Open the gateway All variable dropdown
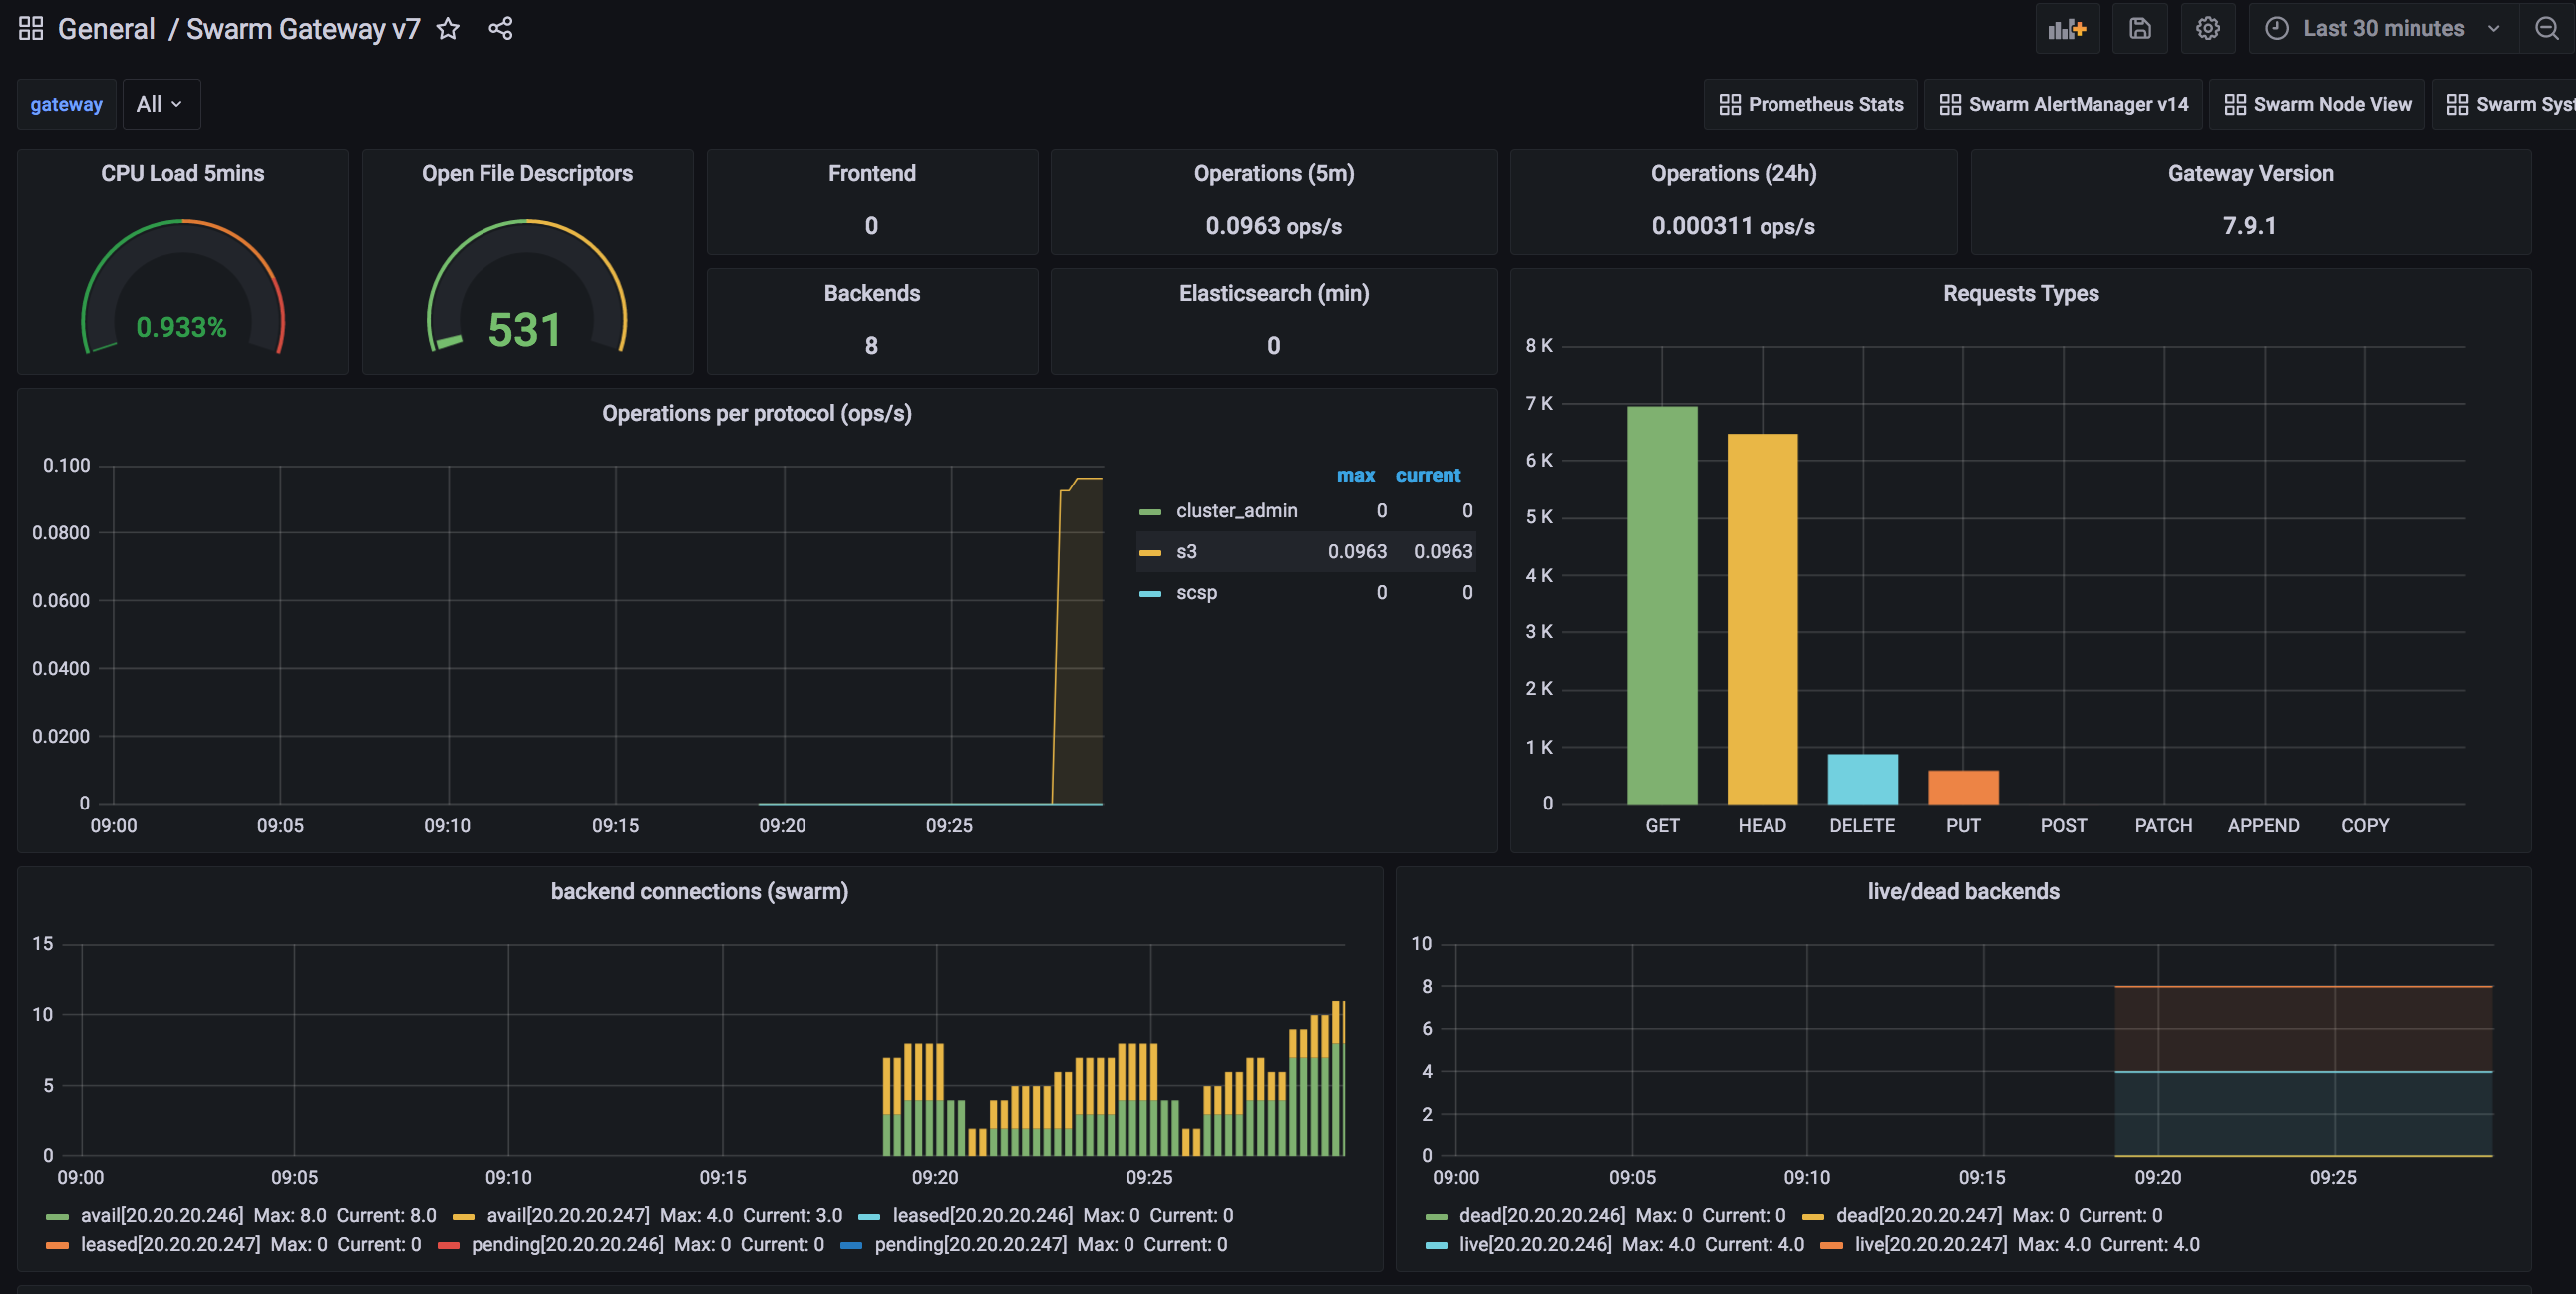This screenshot has width=2576, height=1294. (160, 104)
